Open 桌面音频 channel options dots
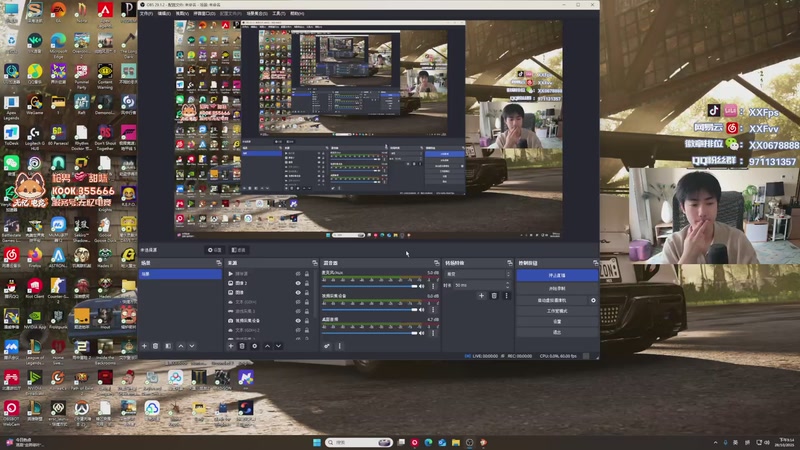 tap(433, 333)
